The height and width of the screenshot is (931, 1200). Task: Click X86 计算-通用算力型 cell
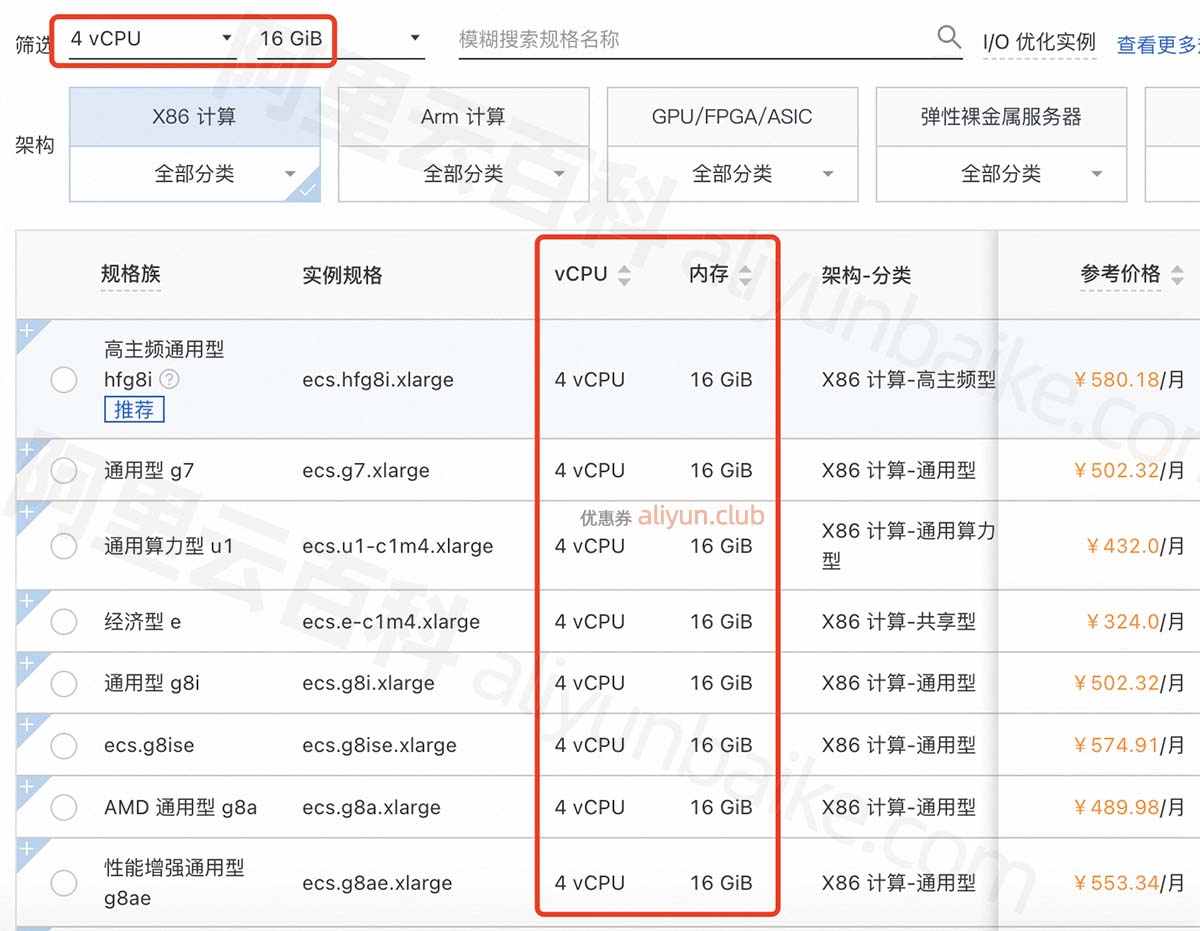(909, 546)
